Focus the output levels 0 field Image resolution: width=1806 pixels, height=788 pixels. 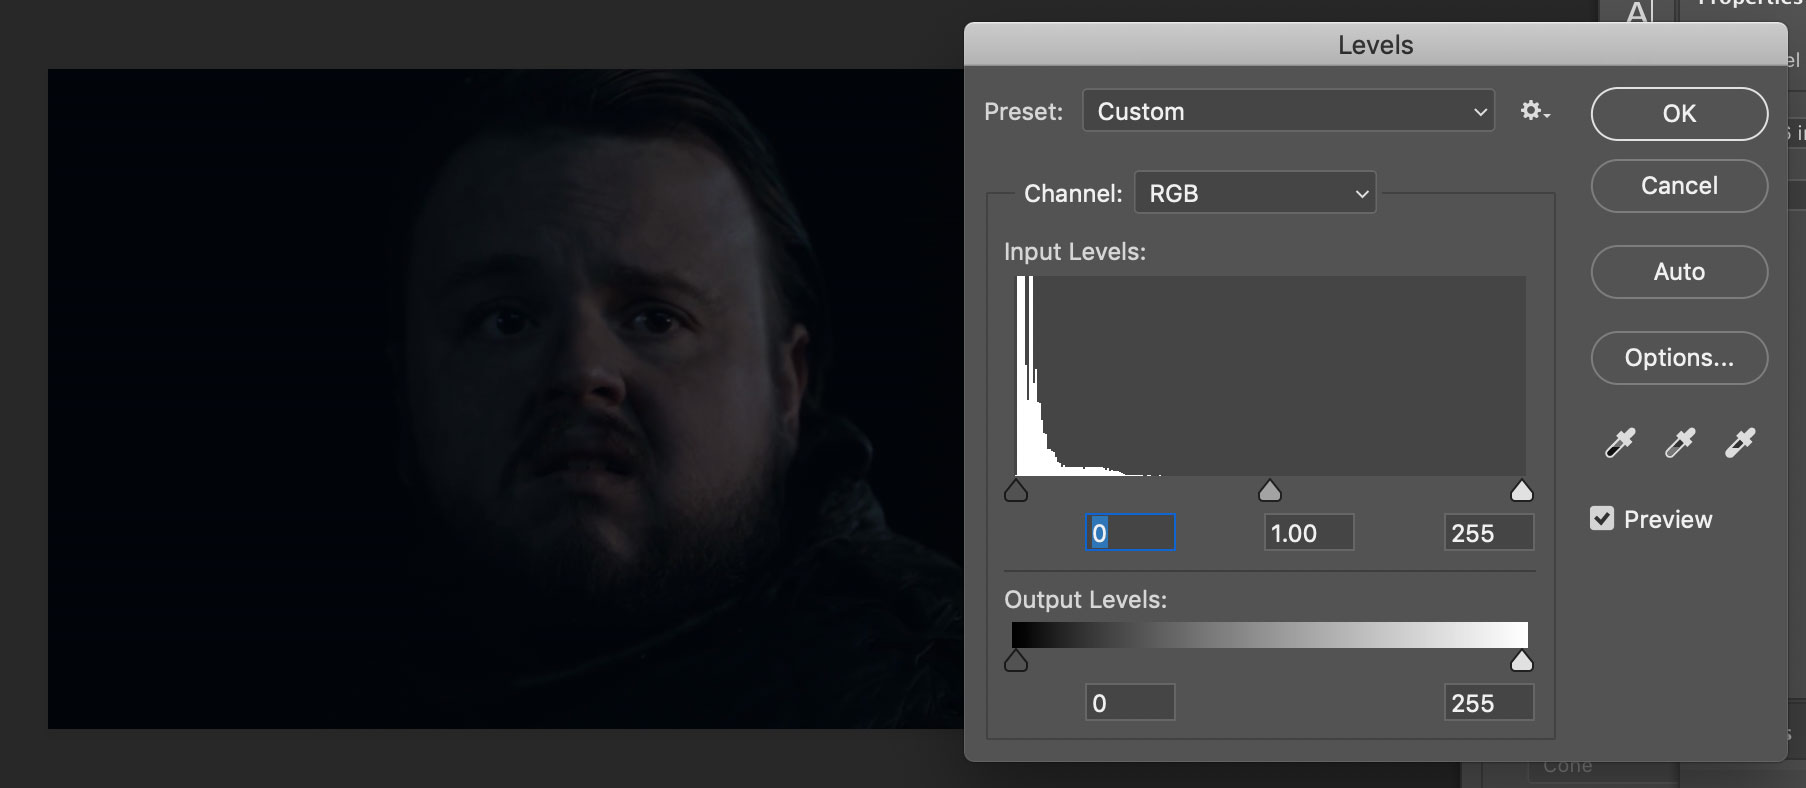click(1130, 702)
